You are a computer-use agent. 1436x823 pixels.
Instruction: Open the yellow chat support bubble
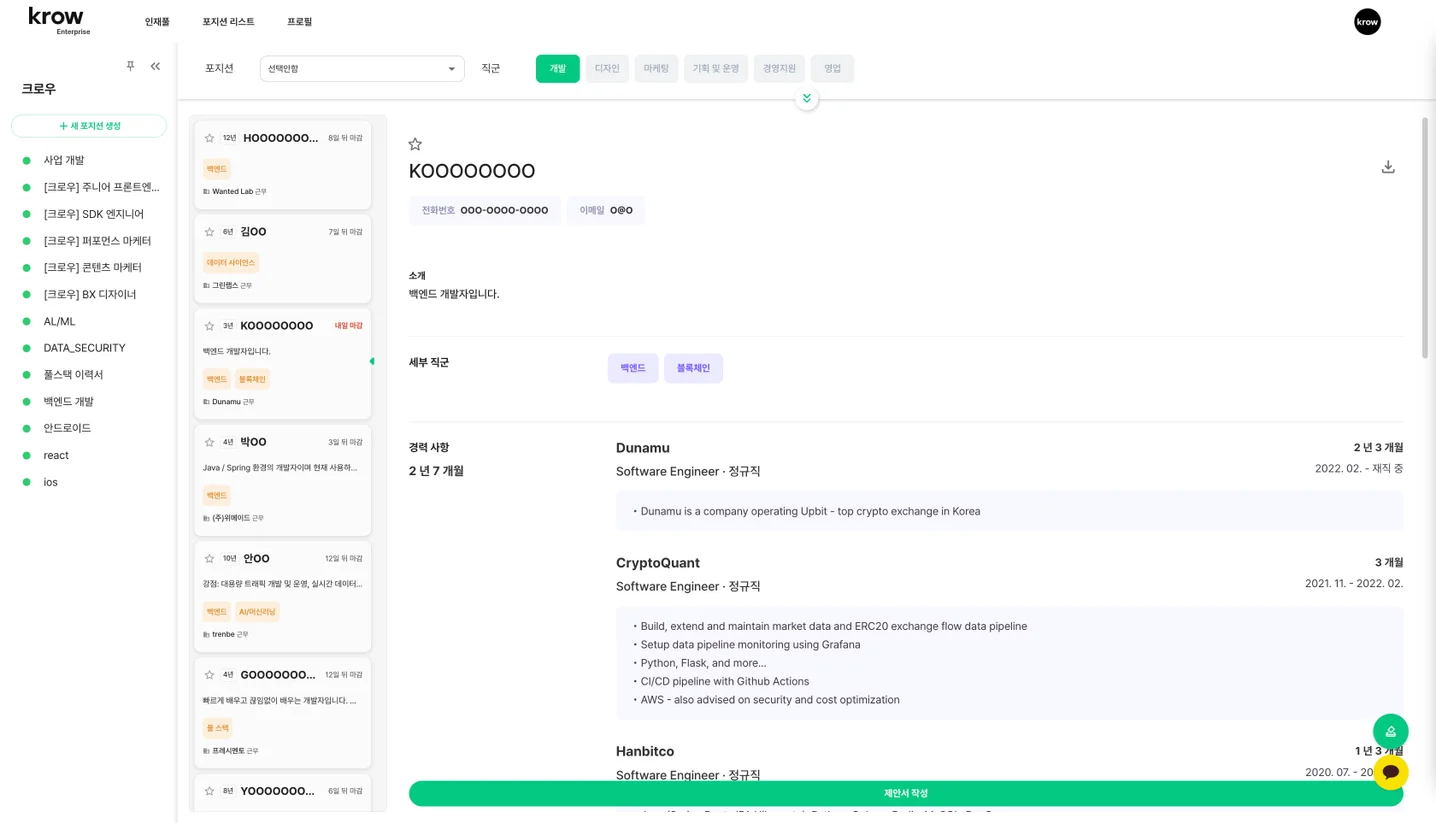tap(1390, 772)
